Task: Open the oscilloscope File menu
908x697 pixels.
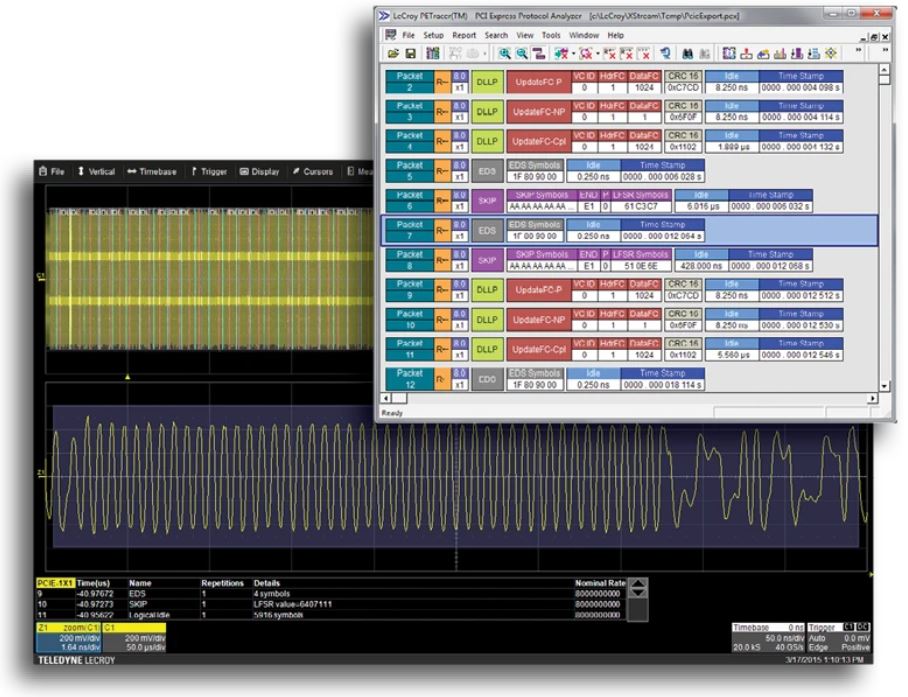Action: coord(52,171)
